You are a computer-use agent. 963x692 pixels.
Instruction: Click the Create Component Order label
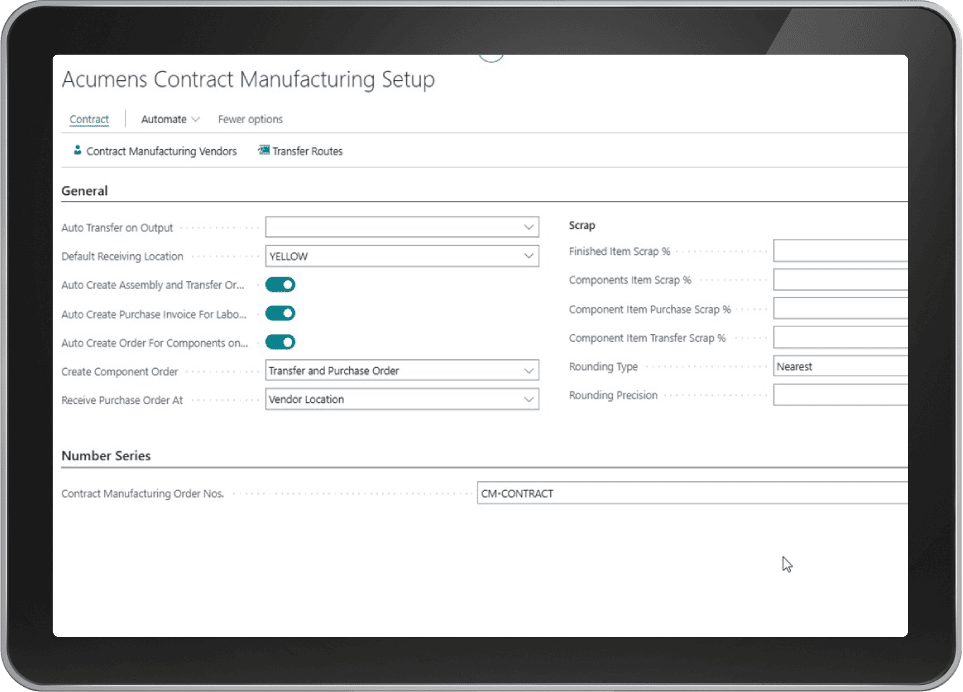[x=120, y=371]
